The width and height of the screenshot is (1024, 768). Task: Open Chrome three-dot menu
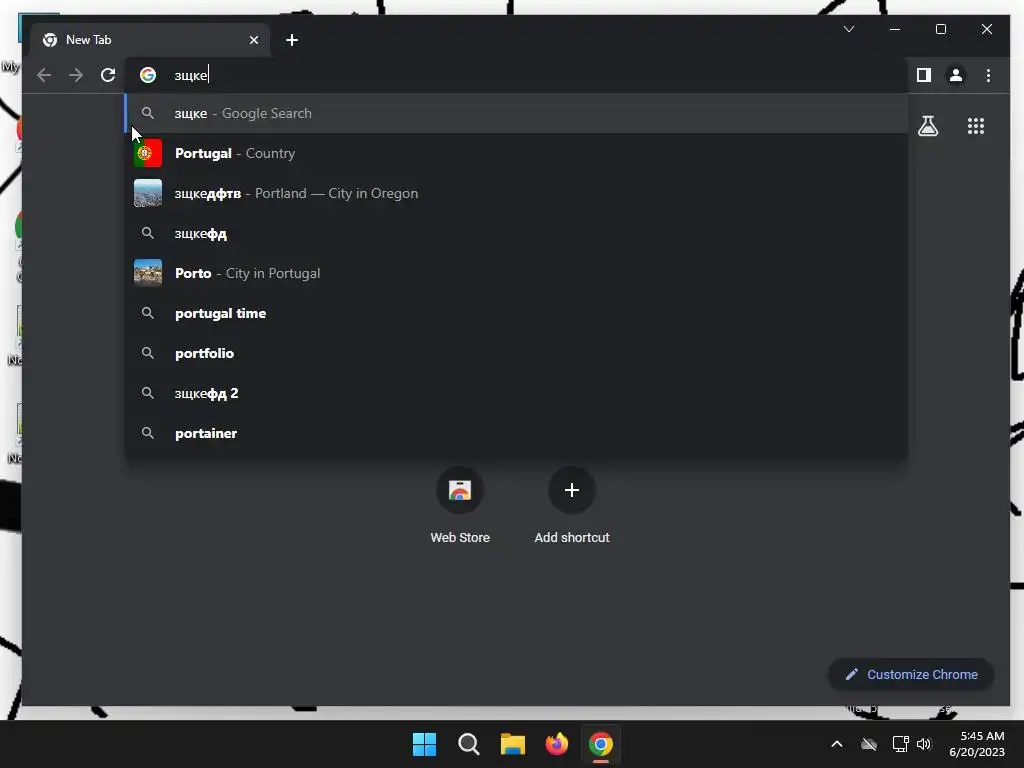tap(988, 75)
